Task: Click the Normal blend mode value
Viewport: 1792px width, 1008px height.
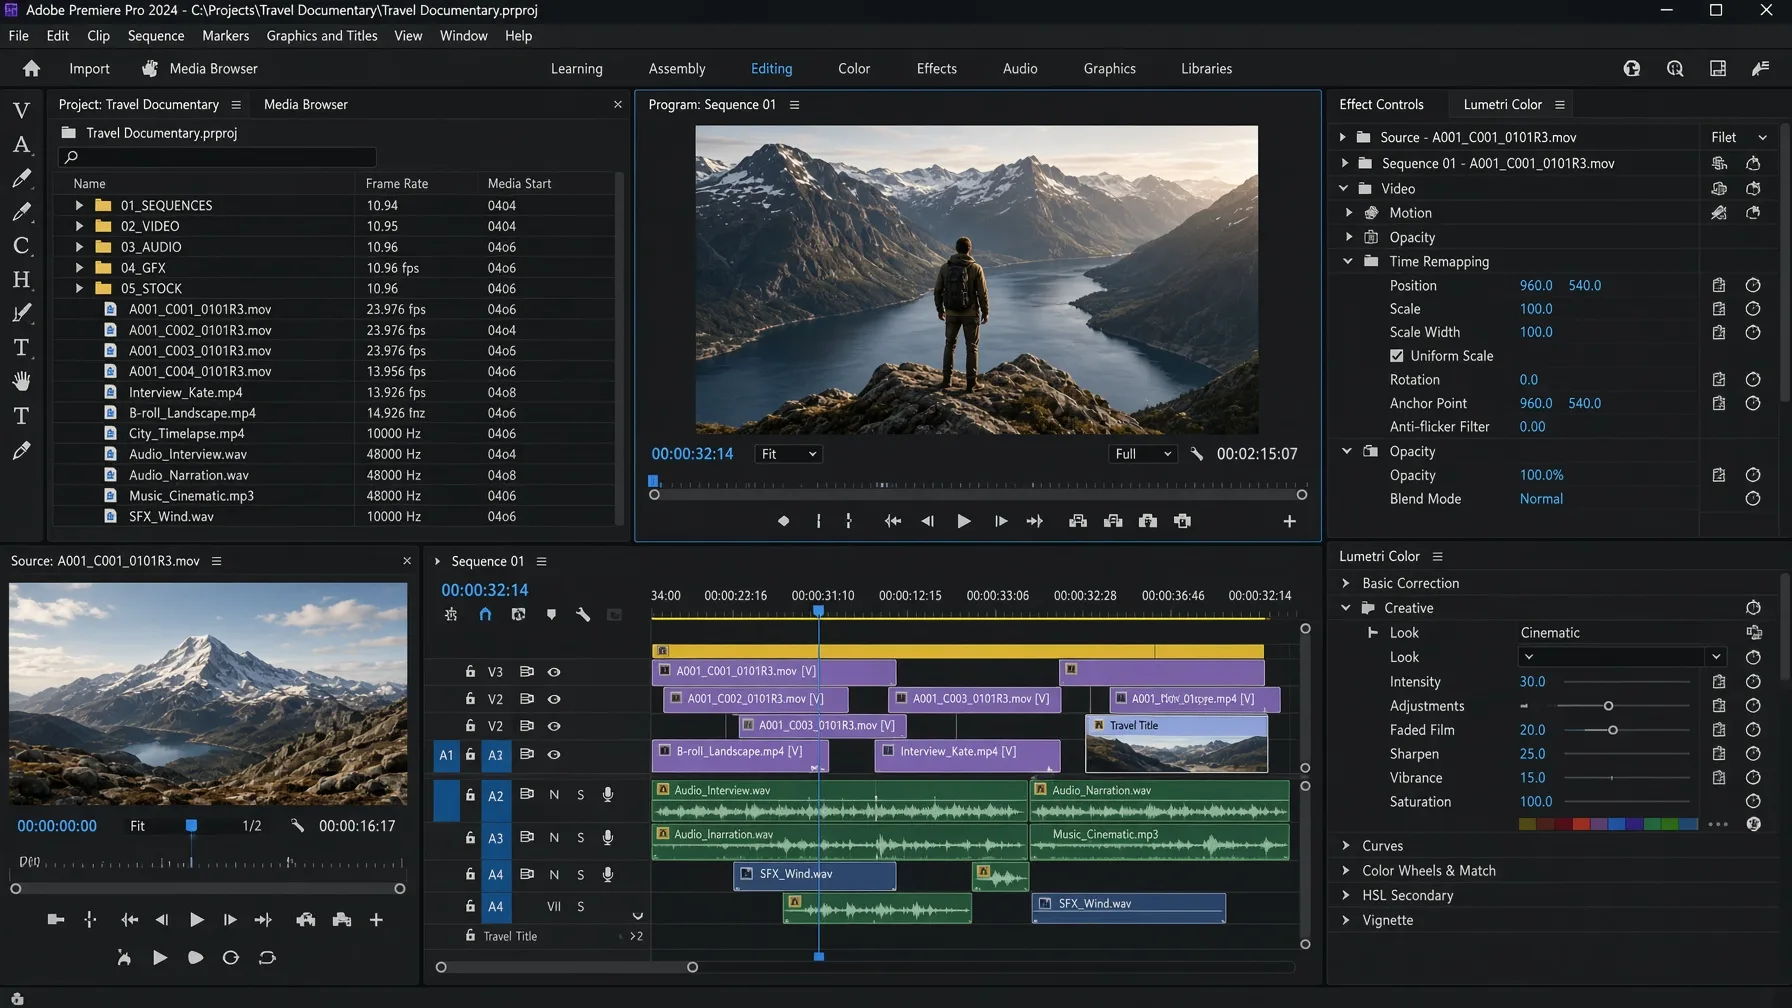Action: point(1541,499)
